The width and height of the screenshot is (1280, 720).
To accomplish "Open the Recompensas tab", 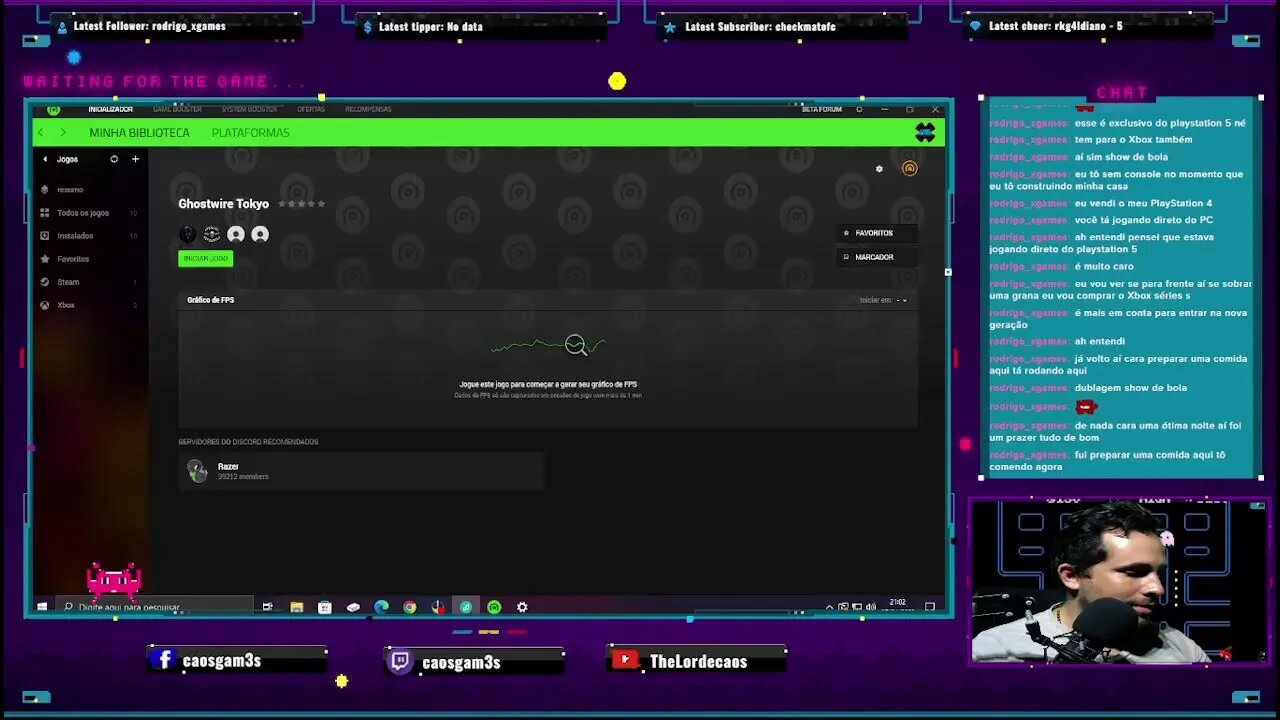I will pyautogui.click(x=368, y=109).
